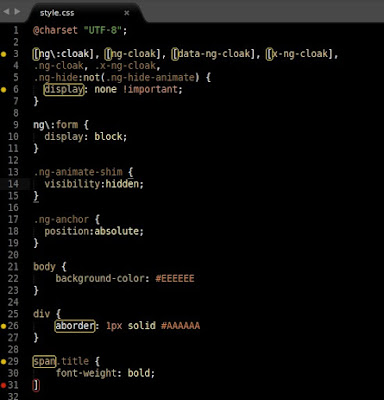Click the previous tab arrow icon
This screenshot has height=400, width=384.
[6, 12]
